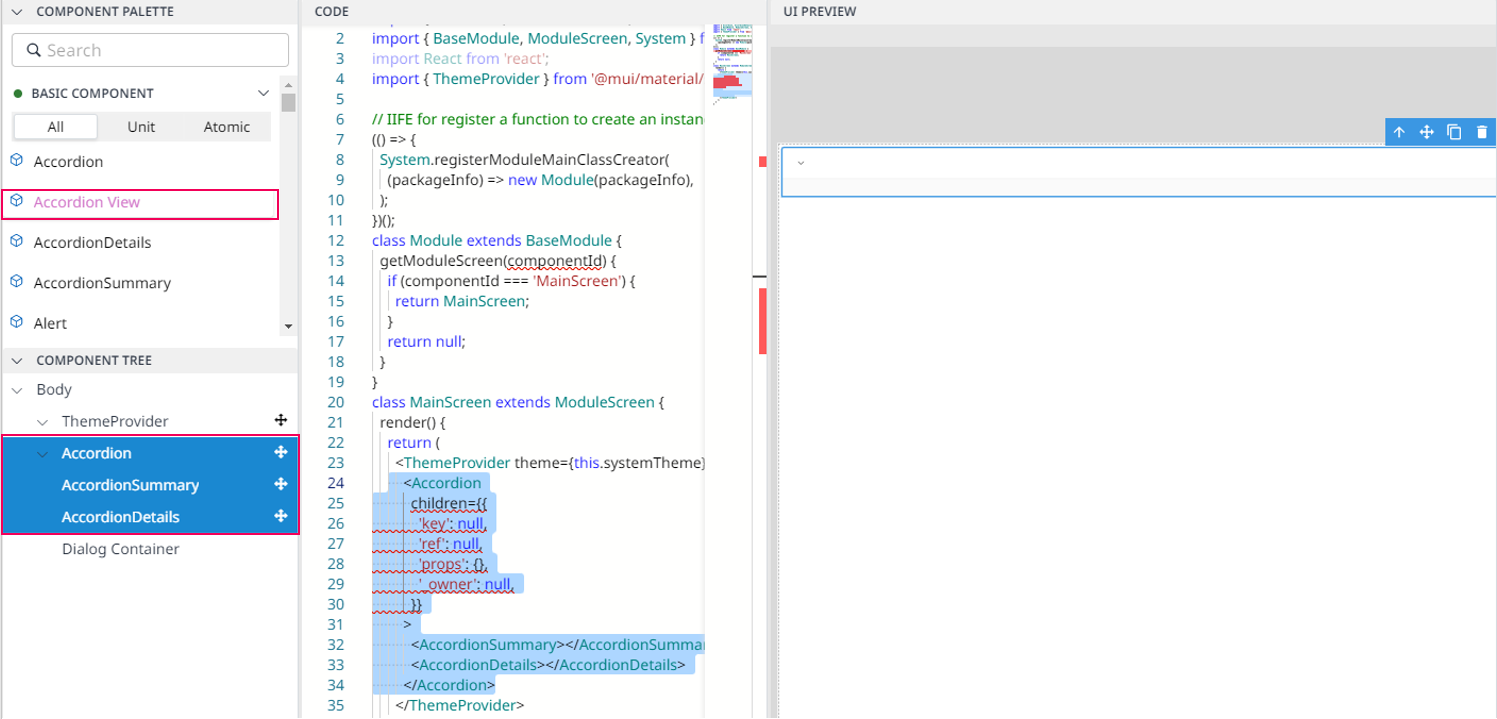Image resolution: width=1497 pixels, height=719 pixels.
Task: Click the select-parent up arrow in preview toolbar
Action: tap(1399, 132)
